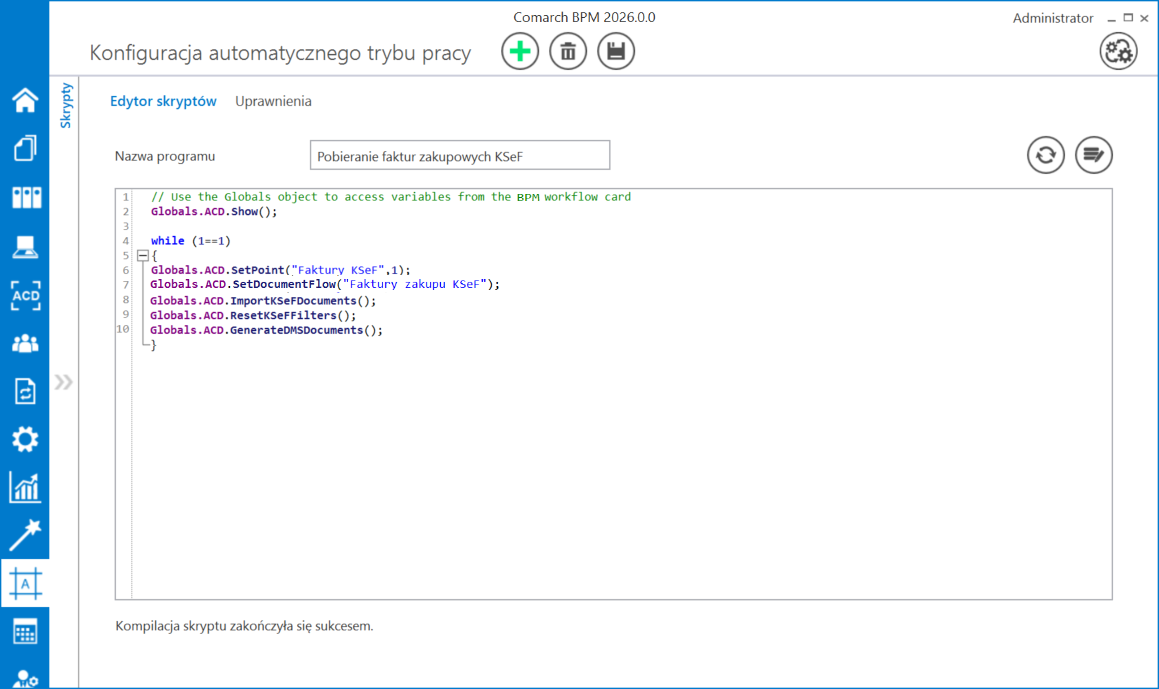Open the gear settings sidebar icon
This screenshot has width=1159, height=689.
[25, 439]
